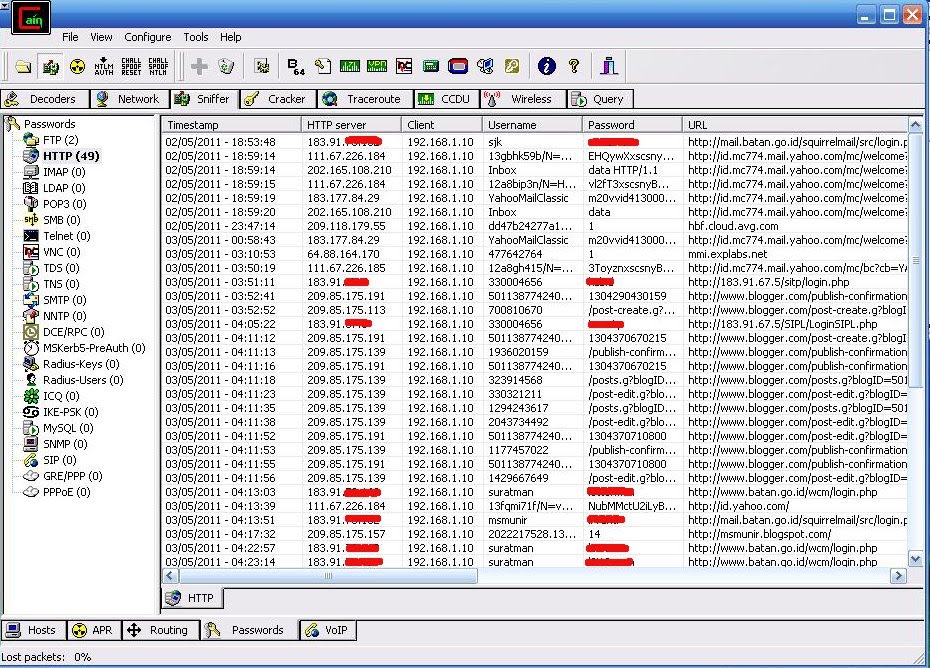Sort list by the Username column header
This screenshot has width=930, height=668.
[532, 125]
